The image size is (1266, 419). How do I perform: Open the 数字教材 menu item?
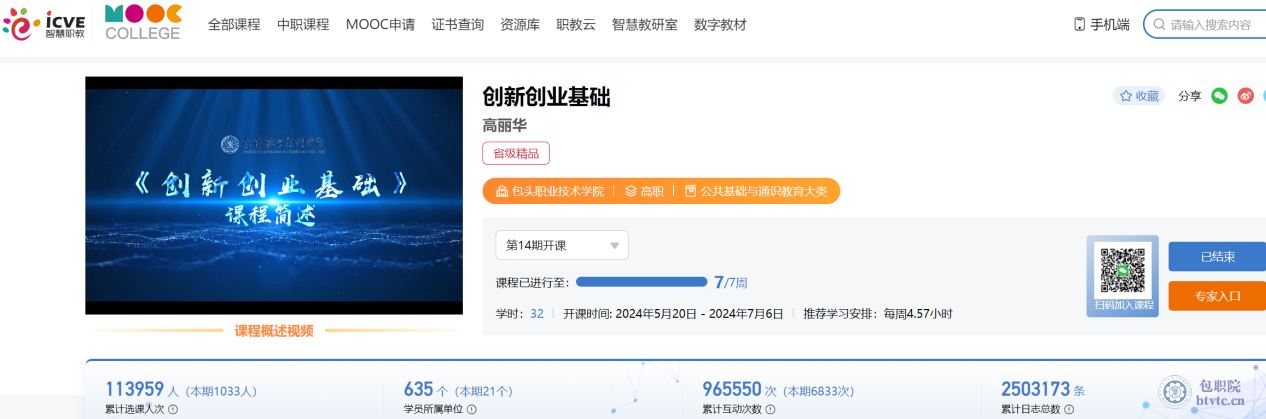coord(720,25)
